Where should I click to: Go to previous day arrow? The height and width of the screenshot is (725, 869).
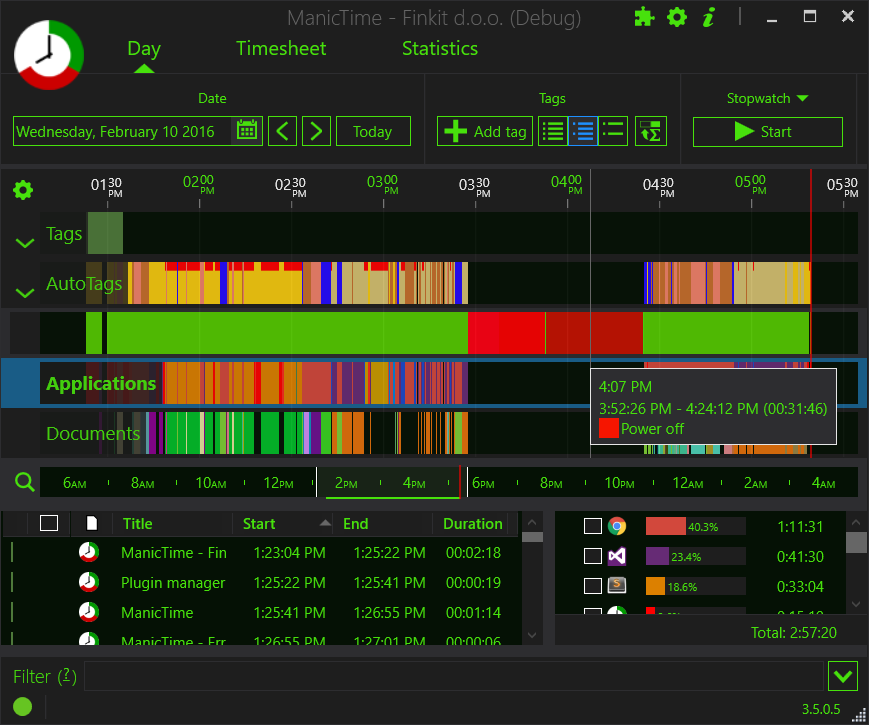[x=282, y=131]
